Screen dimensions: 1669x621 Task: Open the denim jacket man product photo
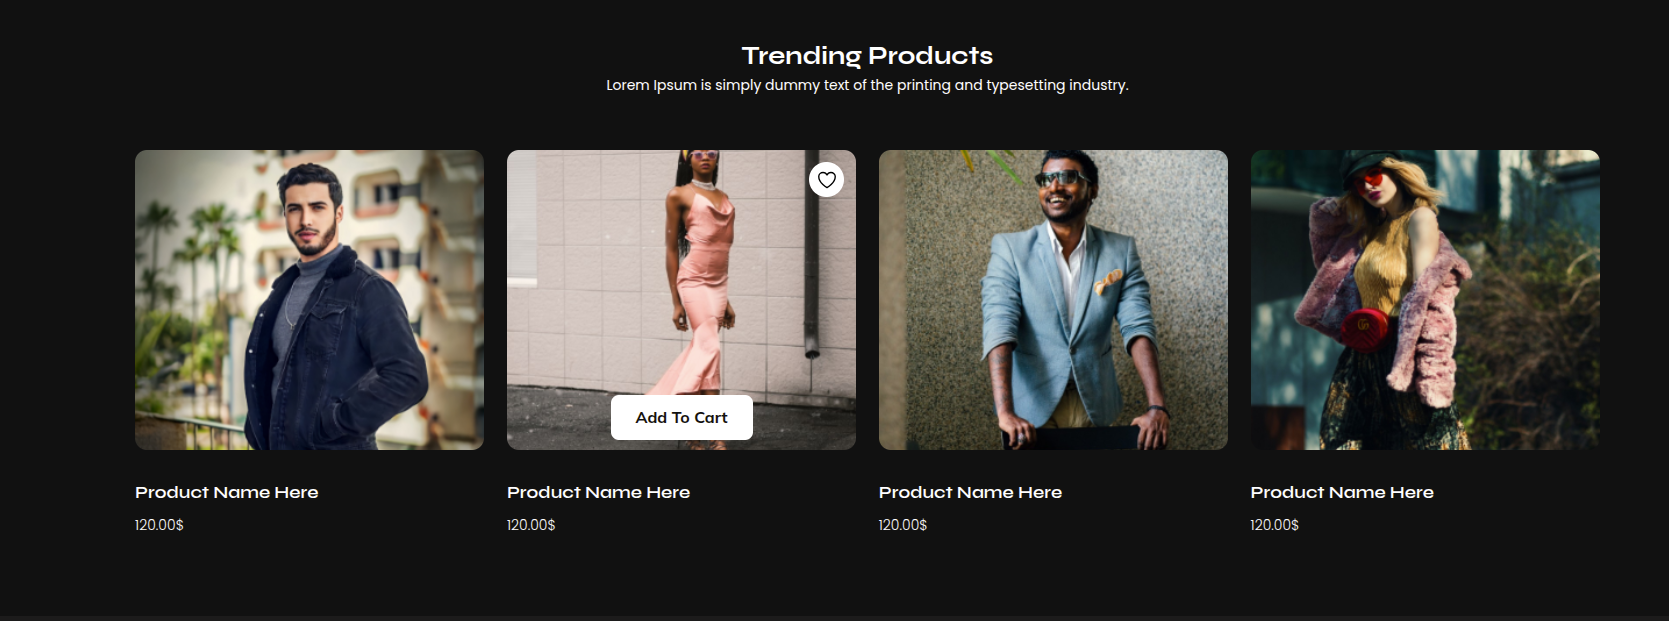(x=309, y=300)
